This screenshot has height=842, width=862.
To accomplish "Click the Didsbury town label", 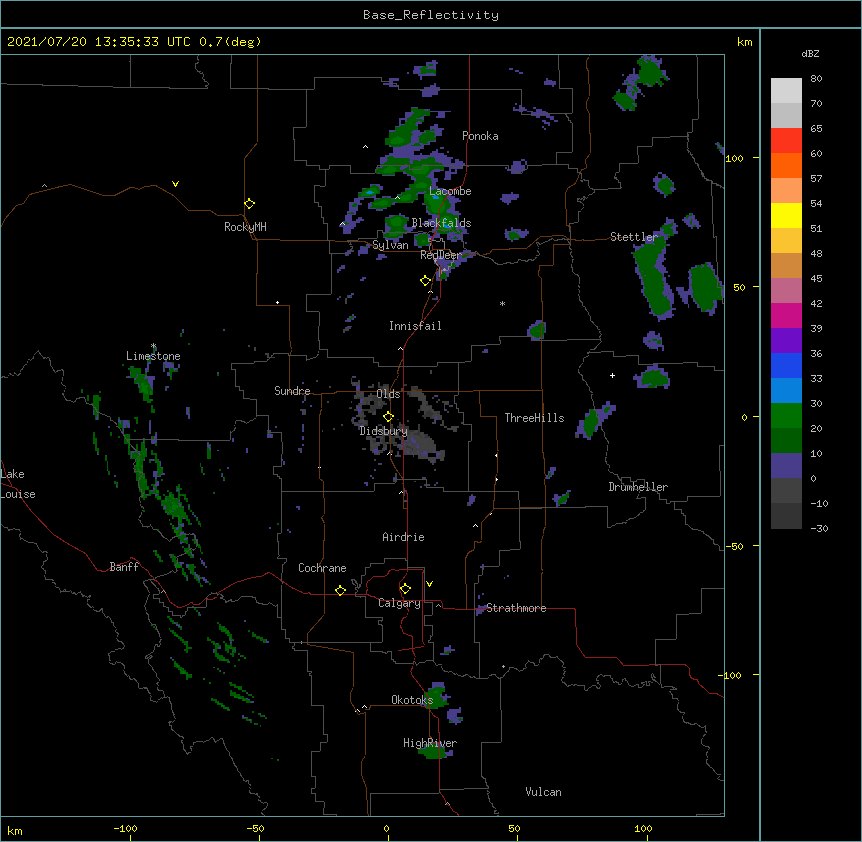I will pos(383,431).
